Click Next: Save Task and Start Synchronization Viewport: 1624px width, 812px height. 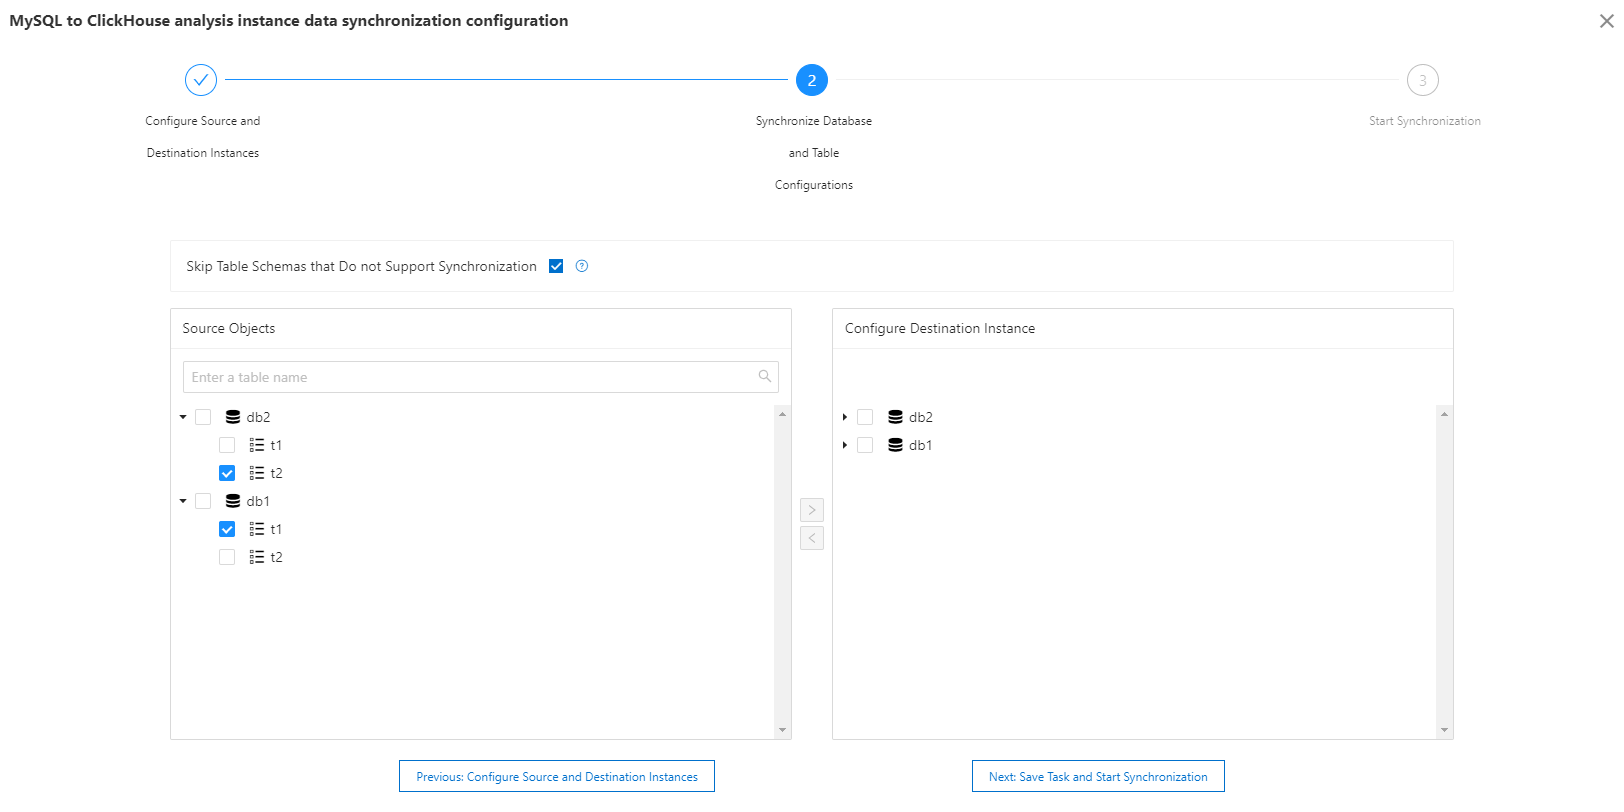coord(1098,776)
